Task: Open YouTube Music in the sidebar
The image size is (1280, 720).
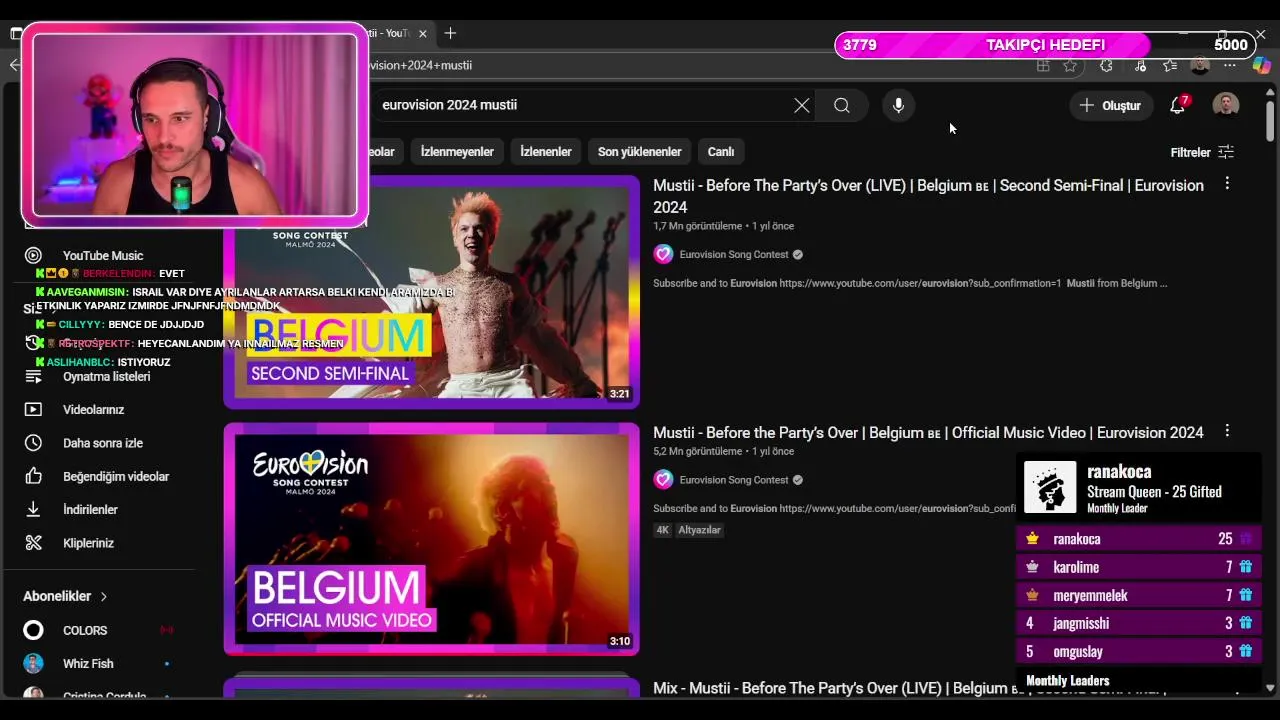Action: (103, 256)
